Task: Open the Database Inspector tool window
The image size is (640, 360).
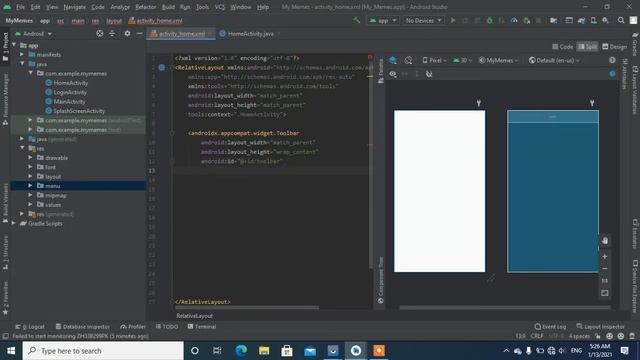Action: (x=82, y=327)
